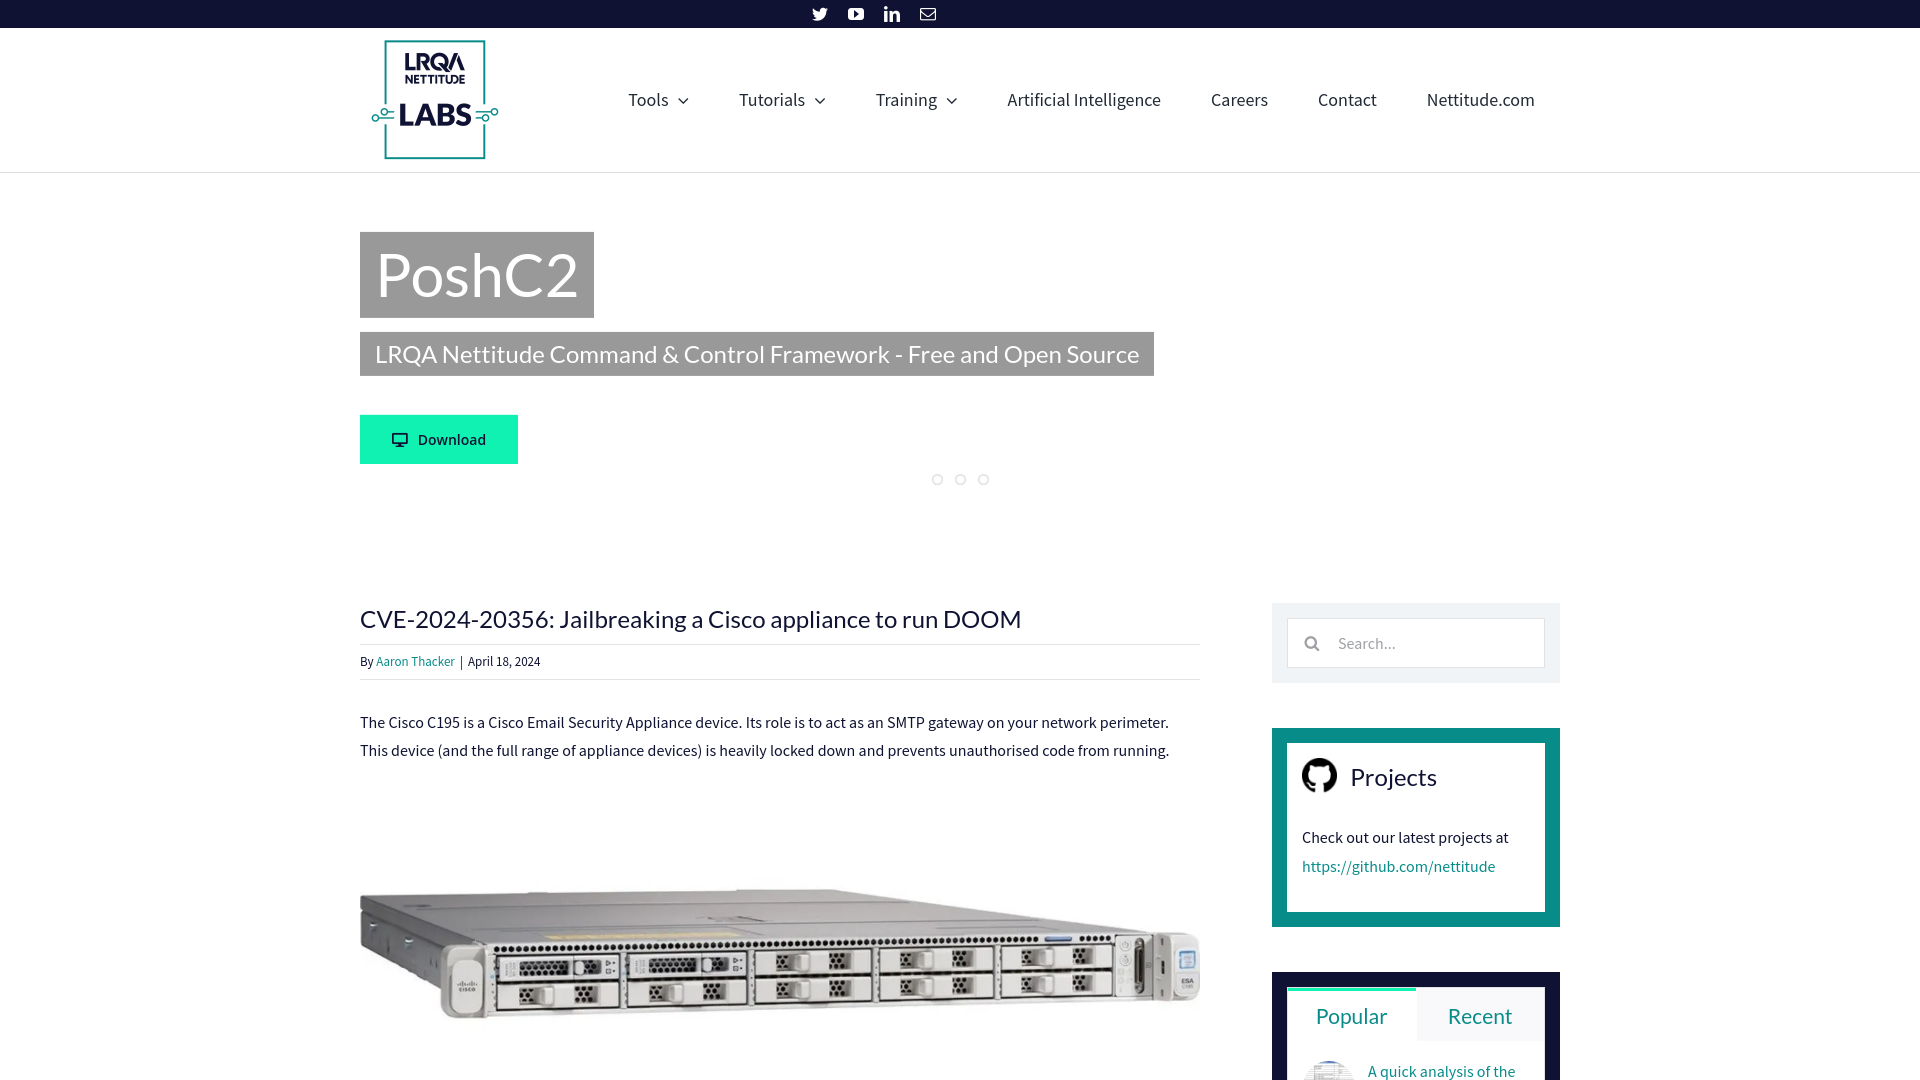Viewport: 1920px width, 1080px height.
Task: Click the LinkedIn icon in the header
Action: [891, 13]
